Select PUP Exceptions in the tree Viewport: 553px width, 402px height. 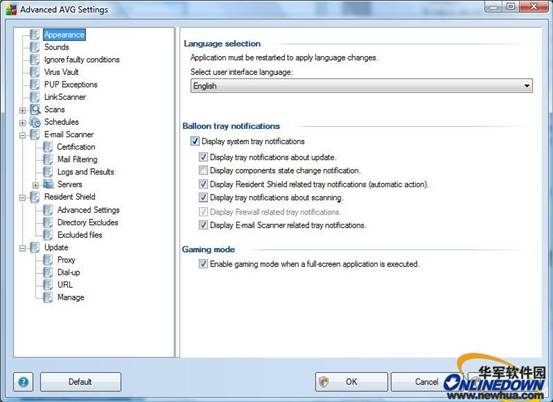point(71,85)
